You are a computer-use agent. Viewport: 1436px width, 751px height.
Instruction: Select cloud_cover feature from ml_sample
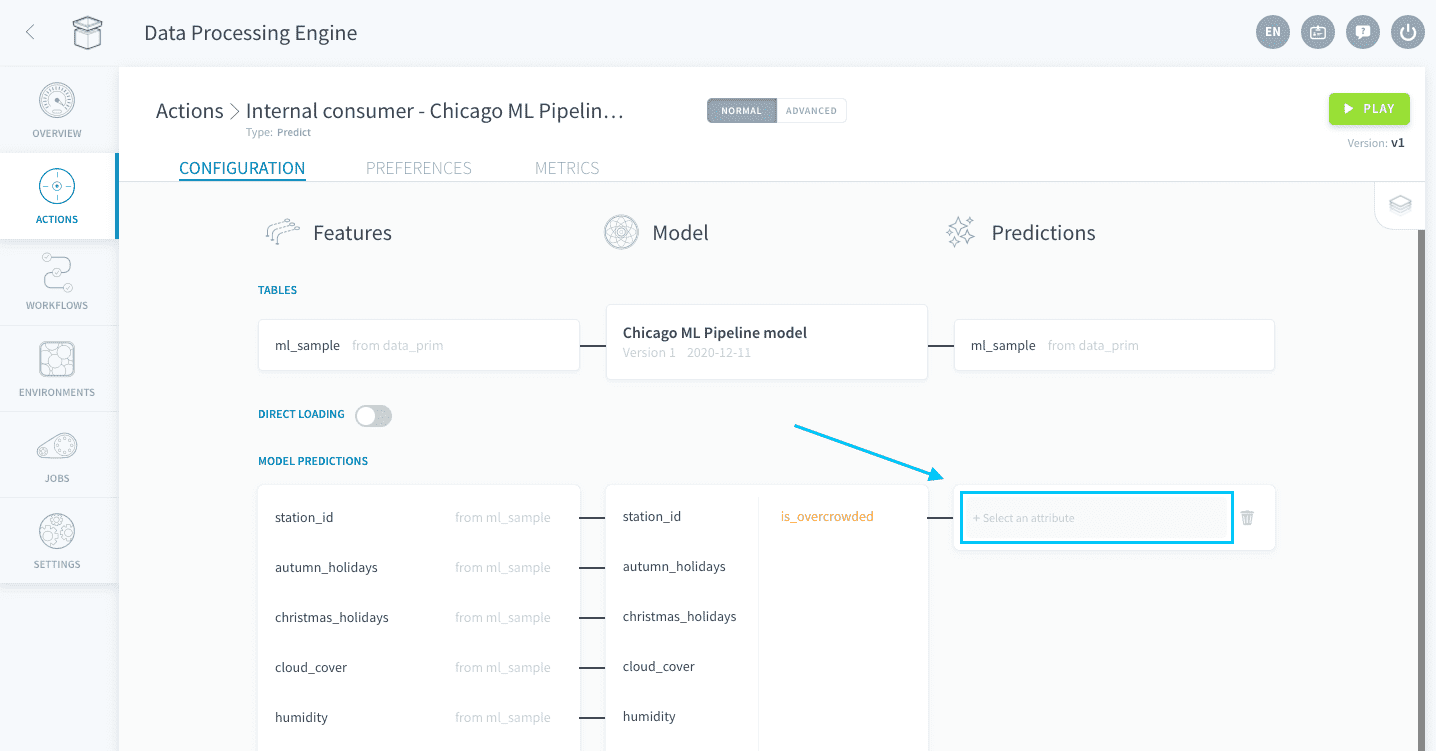419,667
